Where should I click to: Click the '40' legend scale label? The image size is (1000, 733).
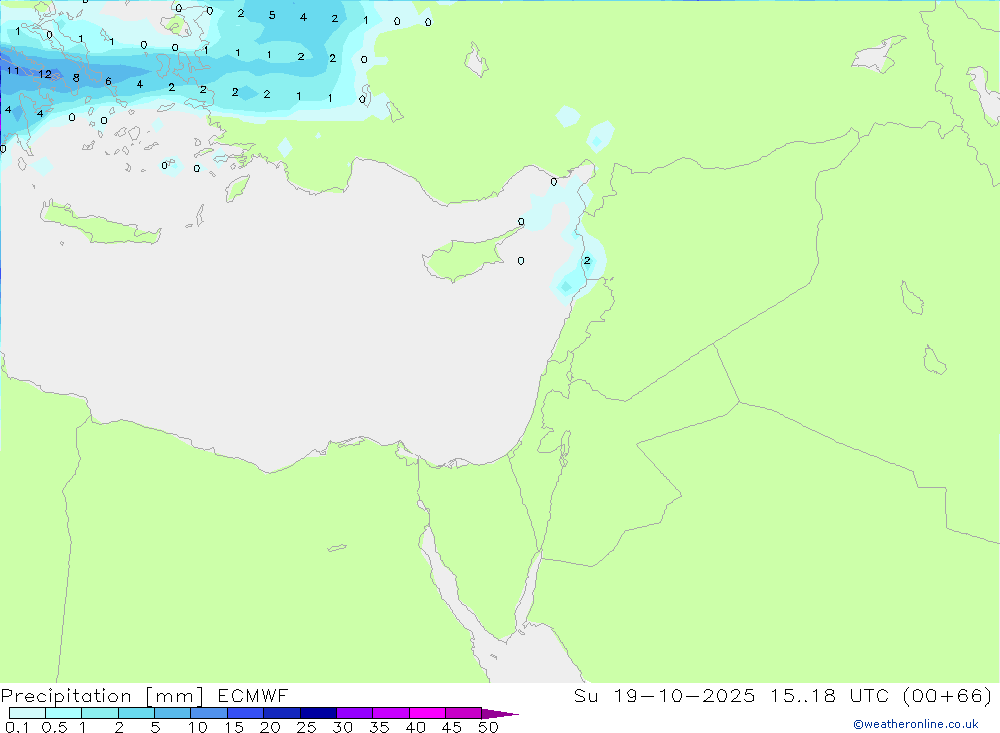pyautogui.click(x=415, y=727)
